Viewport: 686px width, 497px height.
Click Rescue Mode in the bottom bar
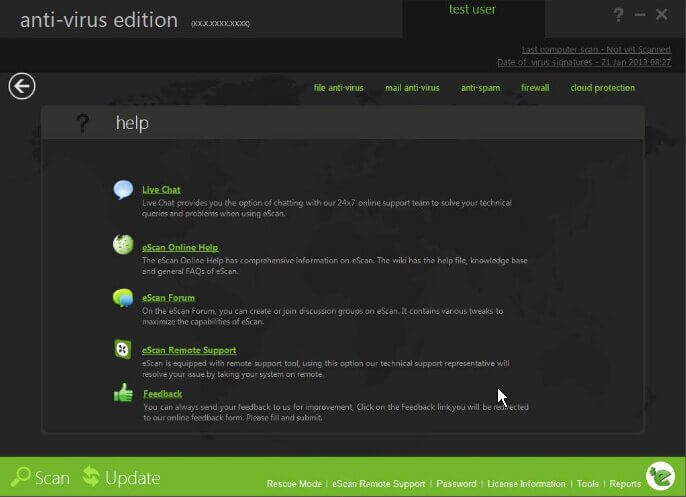tap(294, 483)
